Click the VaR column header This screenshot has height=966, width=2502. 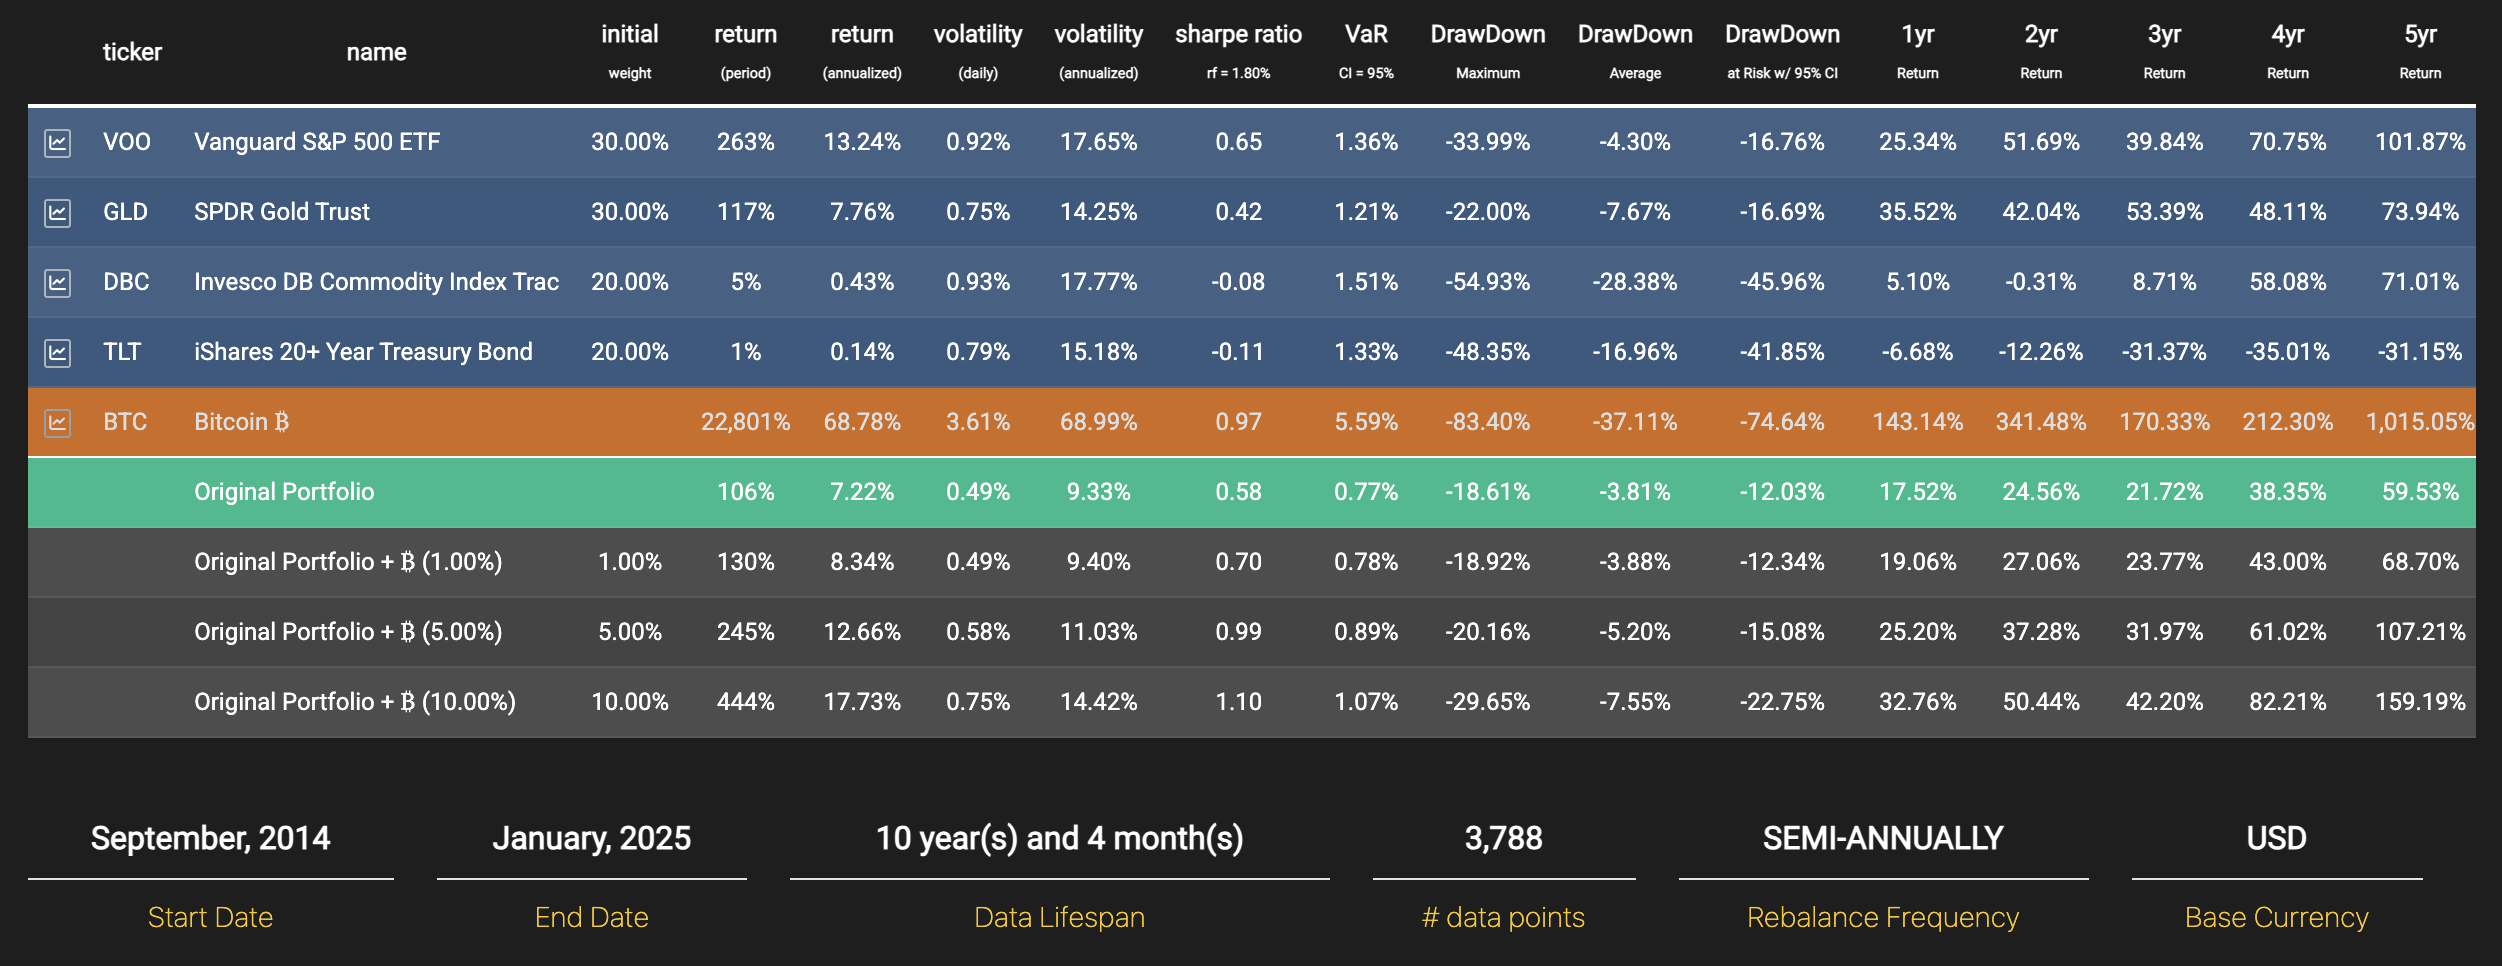pos(1366,36)
